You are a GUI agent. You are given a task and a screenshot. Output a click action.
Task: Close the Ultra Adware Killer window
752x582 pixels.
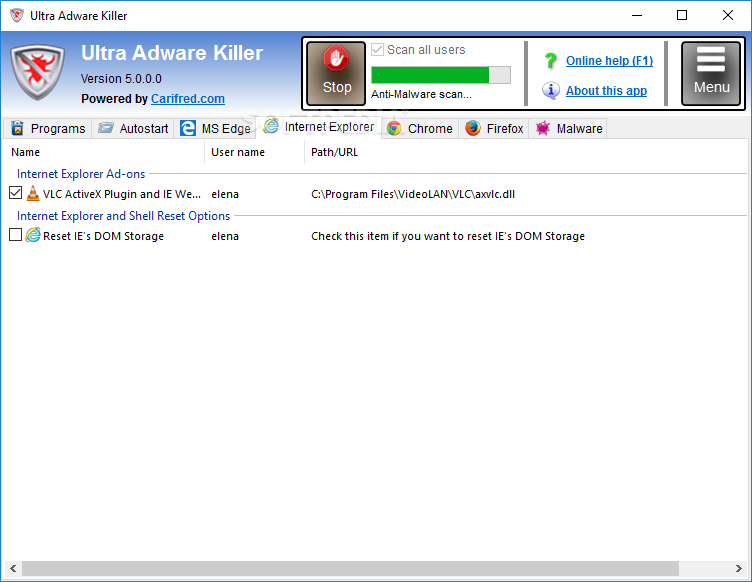click(x=728, y=15)
